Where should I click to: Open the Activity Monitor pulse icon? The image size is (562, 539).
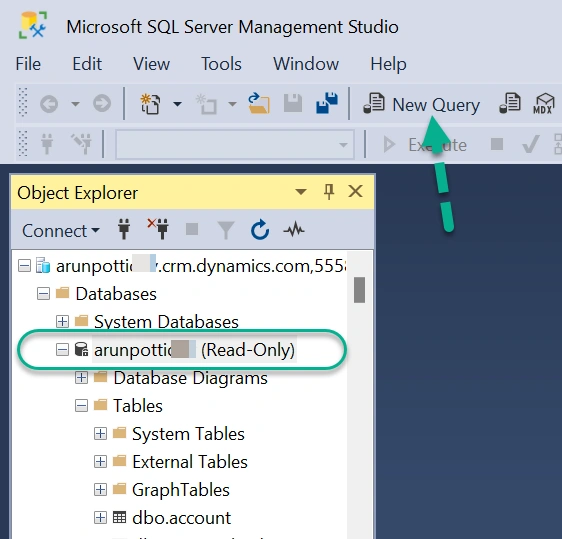pos(294,229)
